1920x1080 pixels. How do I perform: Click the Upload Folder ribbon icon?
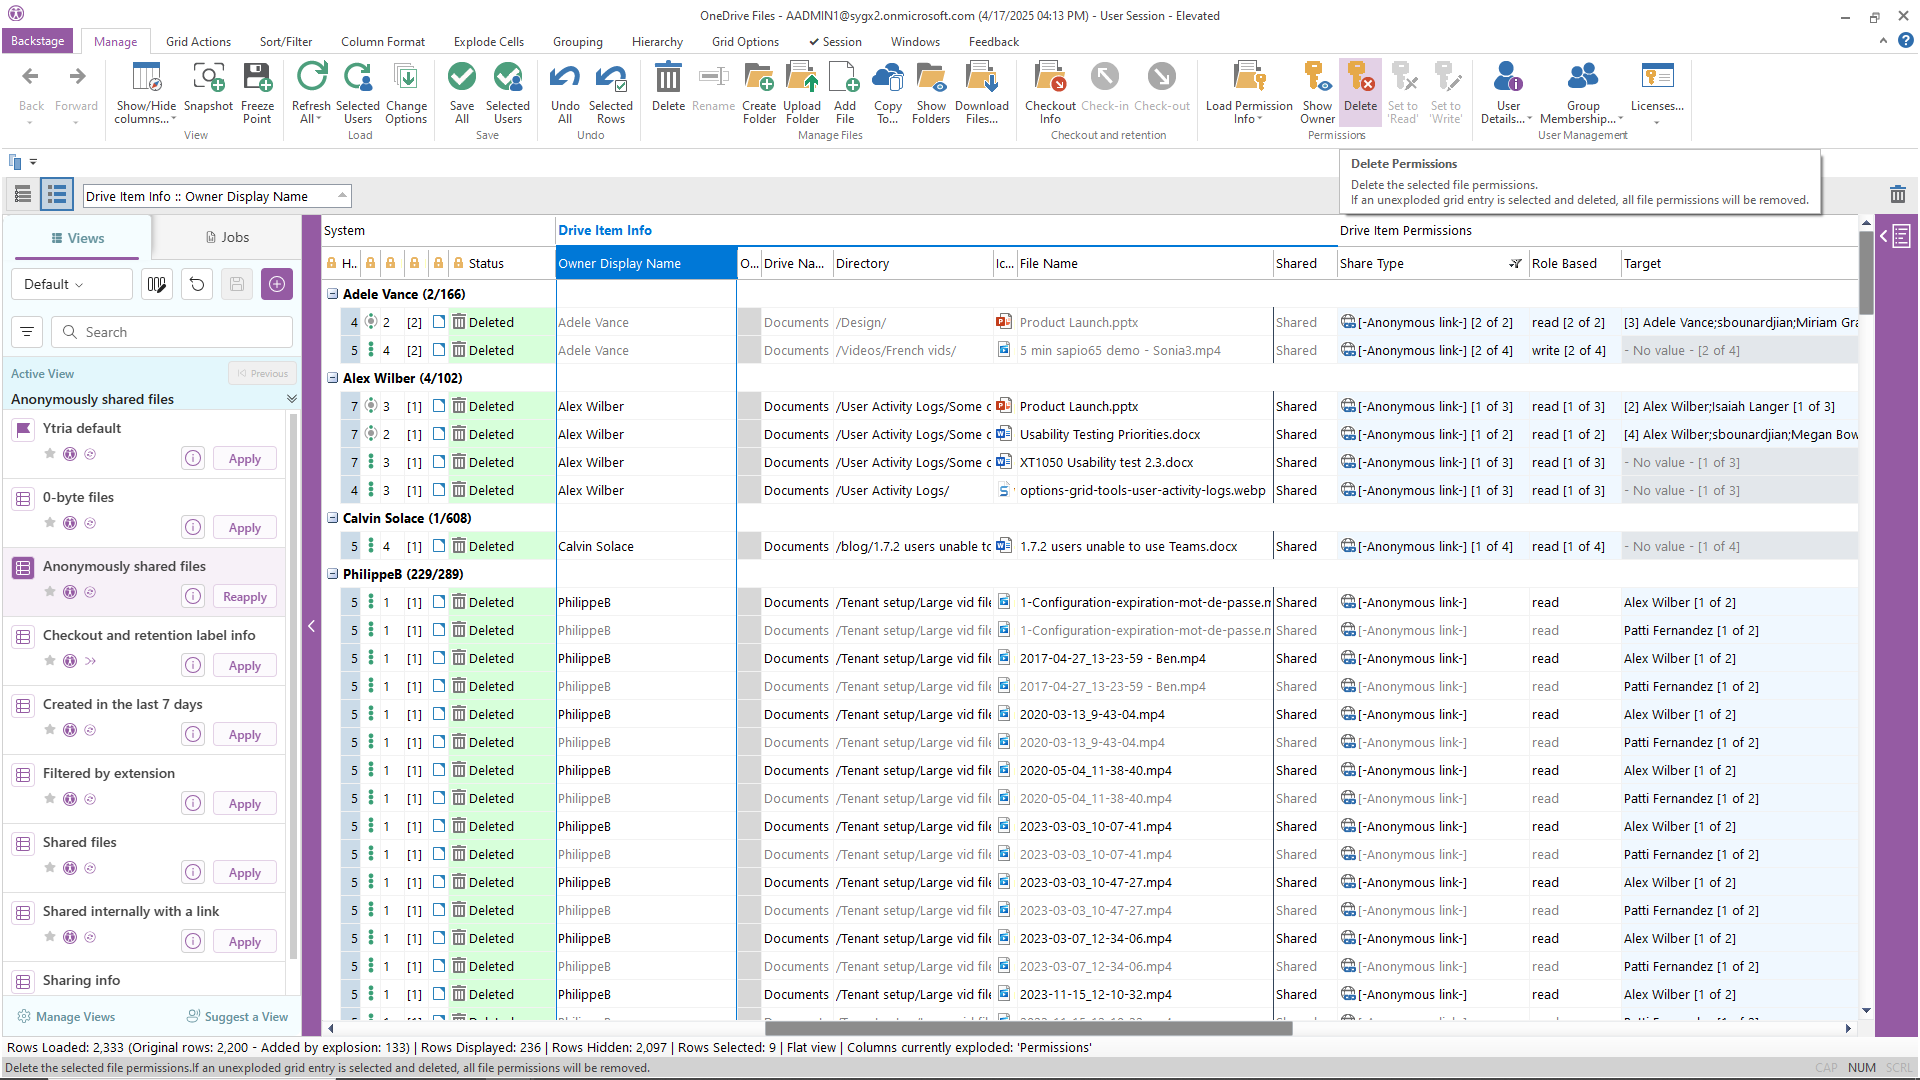801,78
